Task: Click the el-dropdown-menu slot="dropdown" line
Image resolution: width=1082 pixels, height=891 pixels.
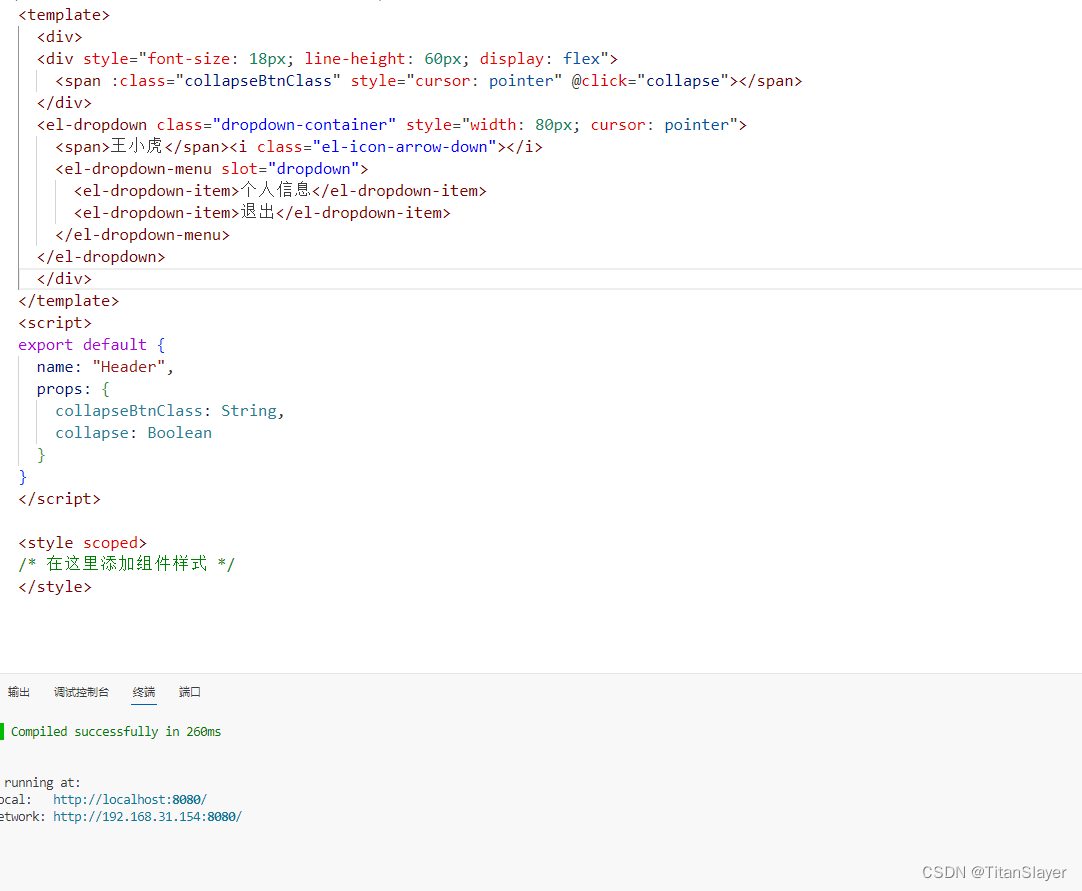Action: point(212,168)
